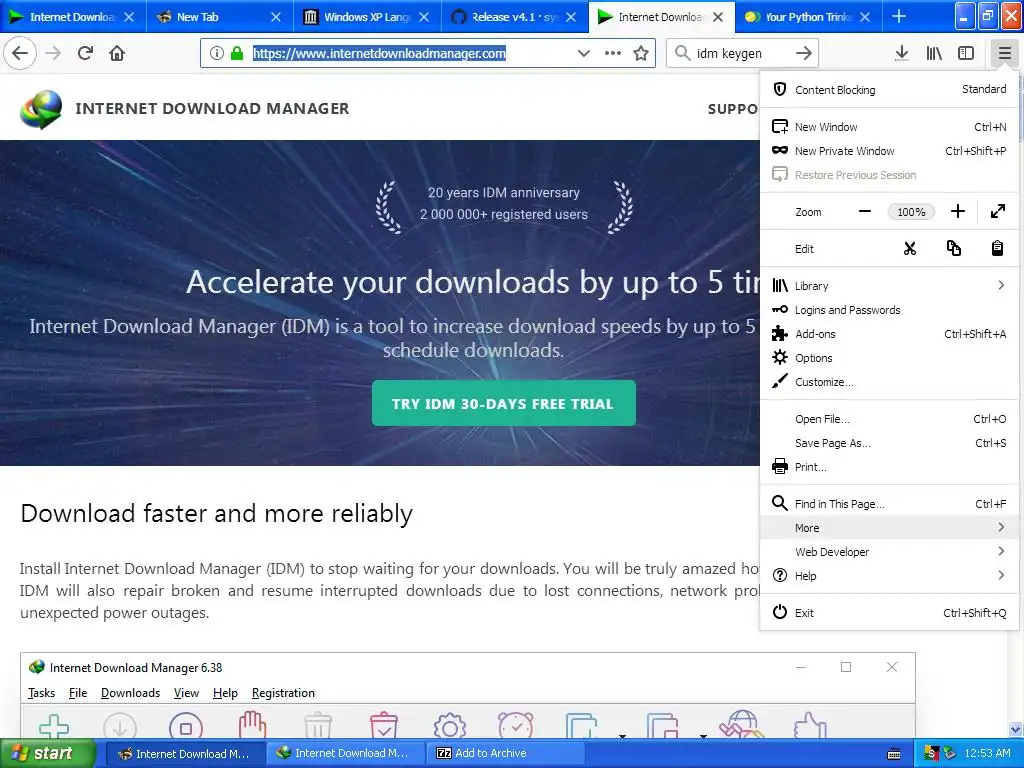Open Logins and Passwords
The width and height of the screenshot is (1024, 768).
coord(889,310)
